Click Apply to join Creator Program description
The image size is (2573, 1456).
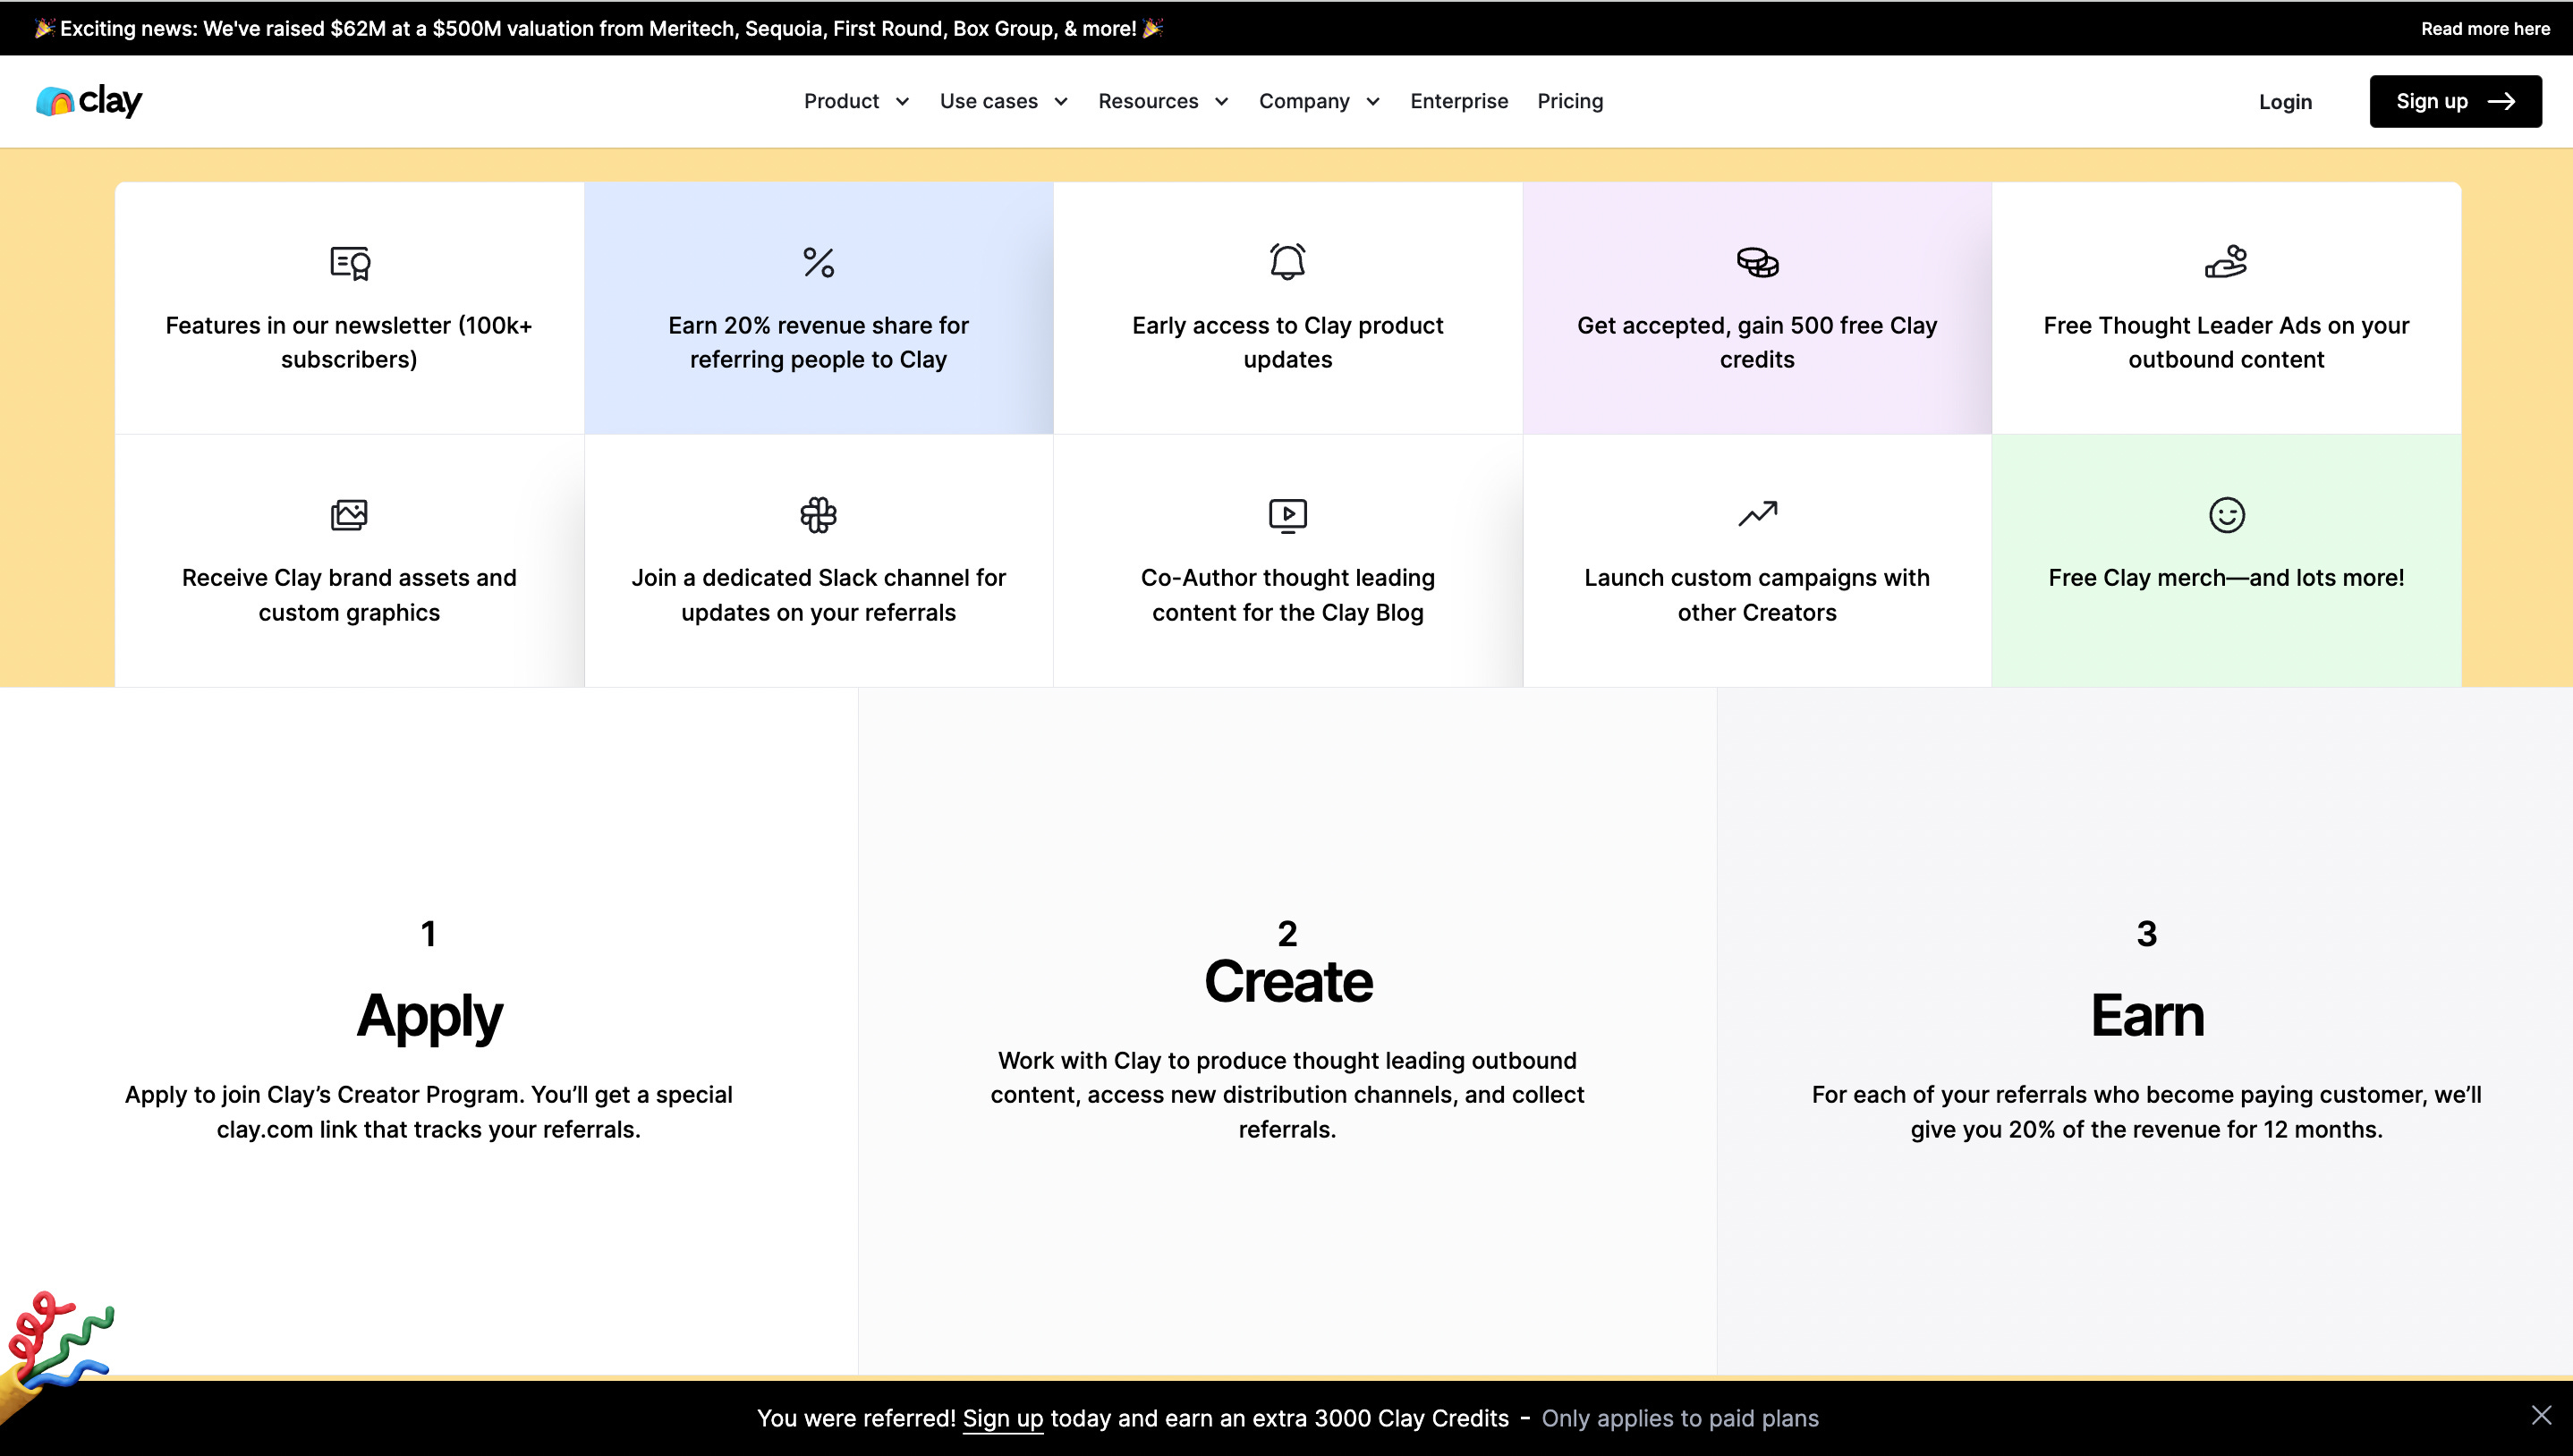pyautogui.click(x=429, y=1112)
